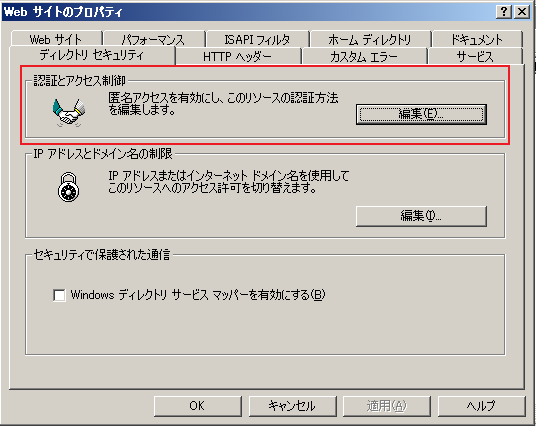Close the Web site properties dialog

tap(522, 12)
